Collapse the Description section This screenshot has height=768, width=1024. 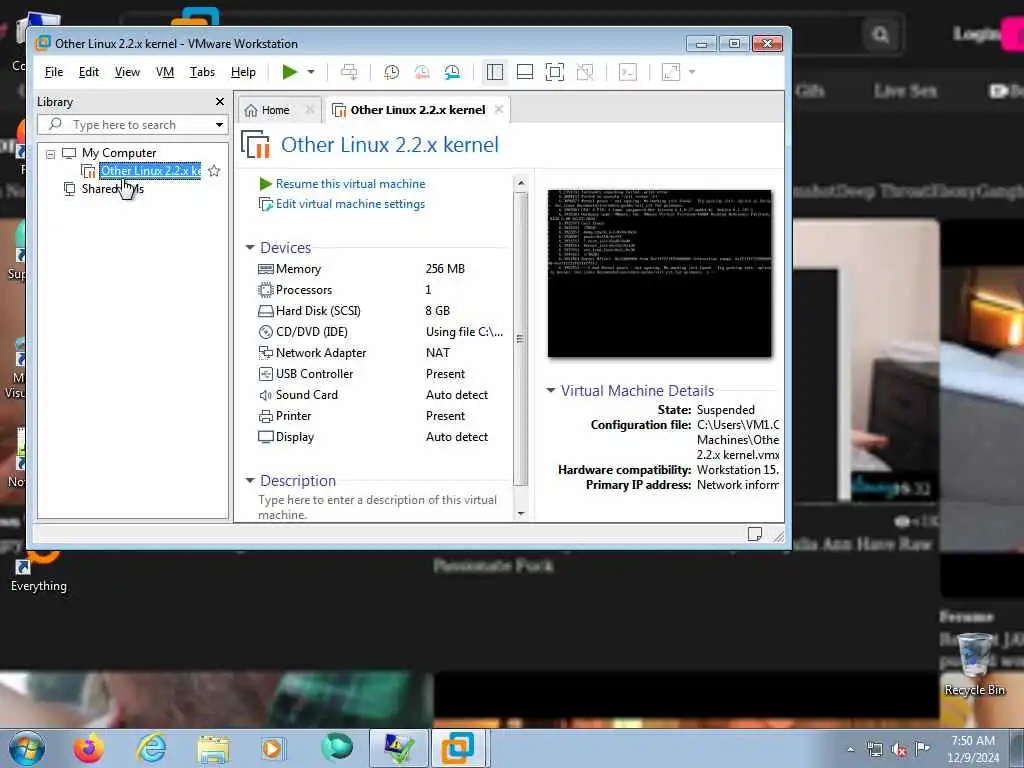[249, 481]
